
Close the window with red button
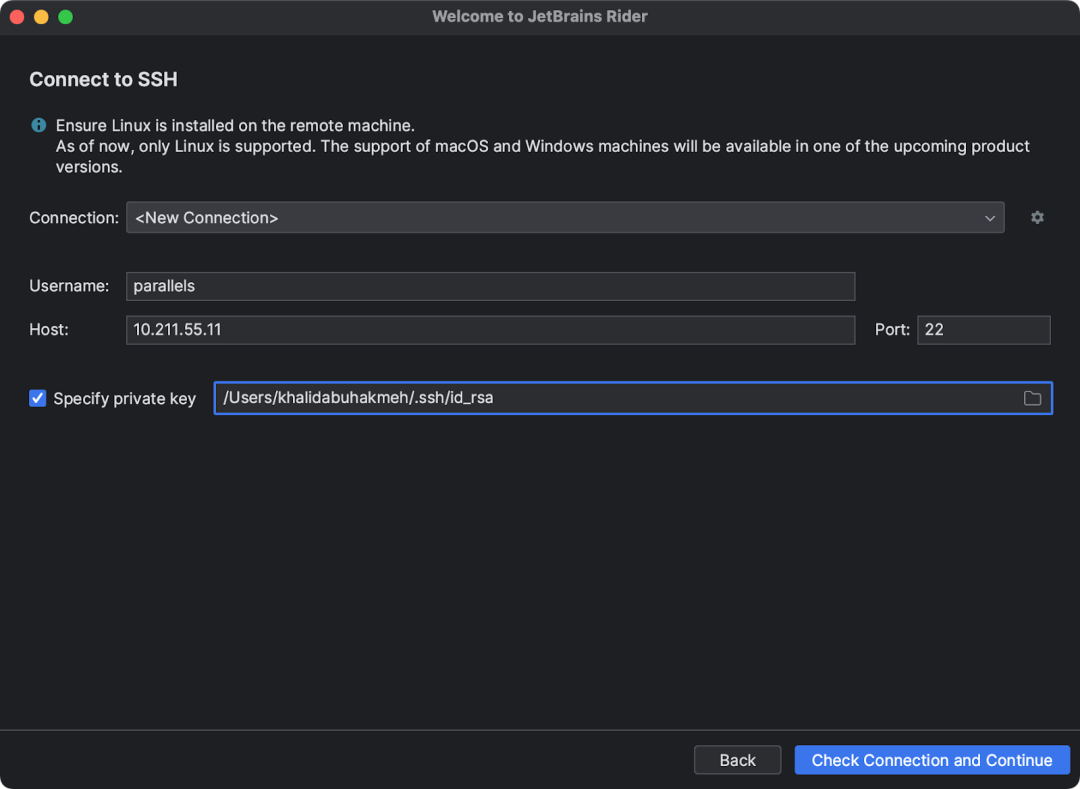pyautogui.click(x=17, y=17)
